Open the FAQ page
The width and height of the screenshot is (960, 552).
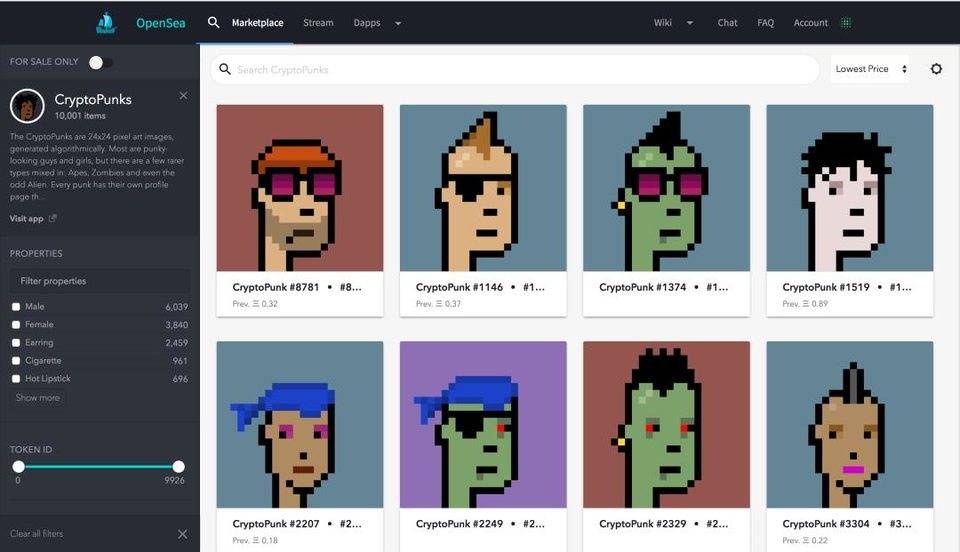[x=765, y=23]
